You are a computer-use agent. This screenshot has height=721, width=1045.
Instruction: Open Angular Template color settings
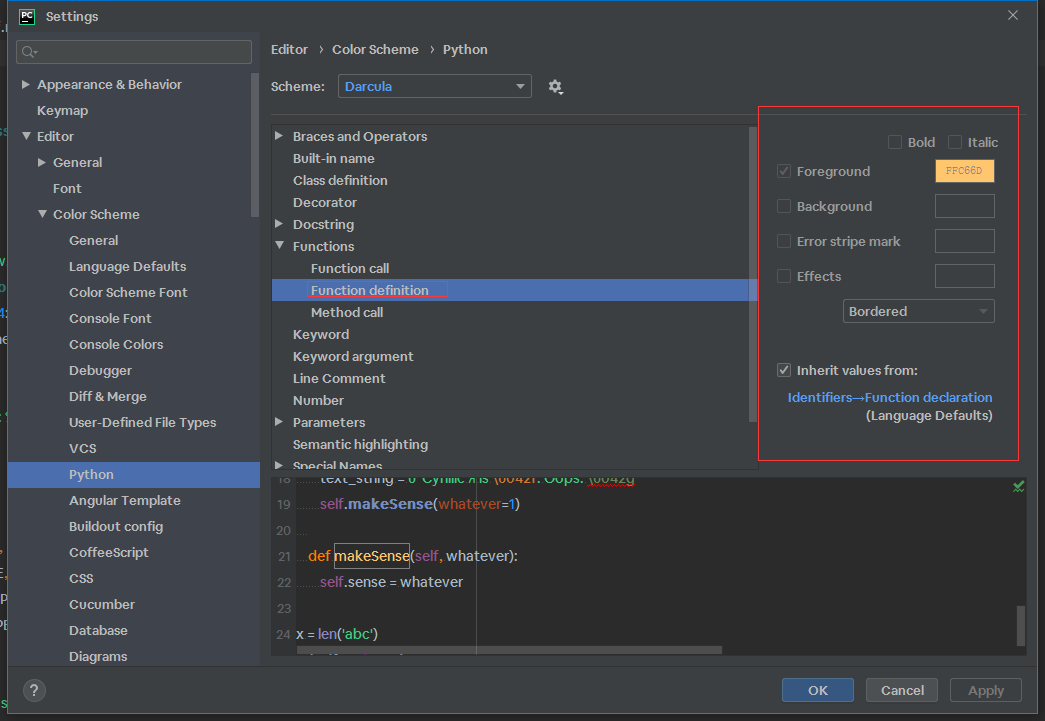coord(125,500)
